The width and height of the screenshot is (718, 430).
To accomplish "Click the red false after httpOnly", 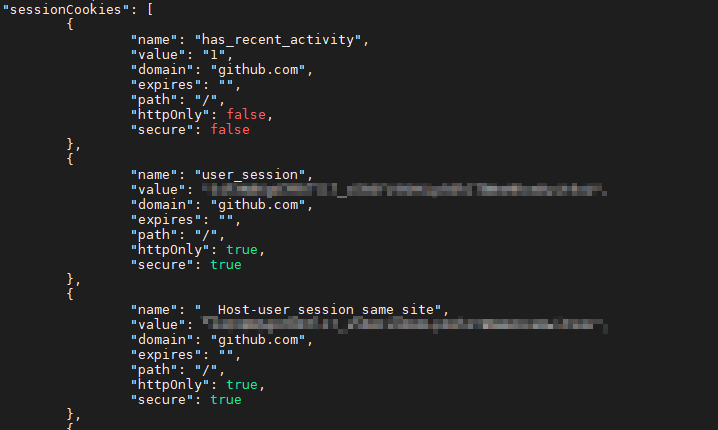I will point(246,114).
